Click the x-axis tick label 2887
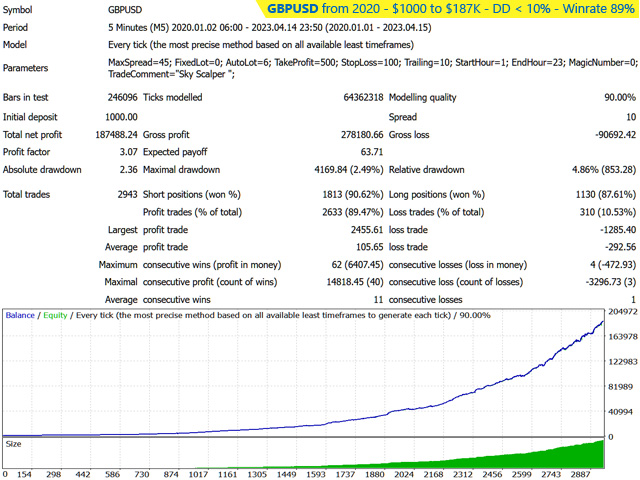This screenshot has width=640, height=480. point(580,475)
